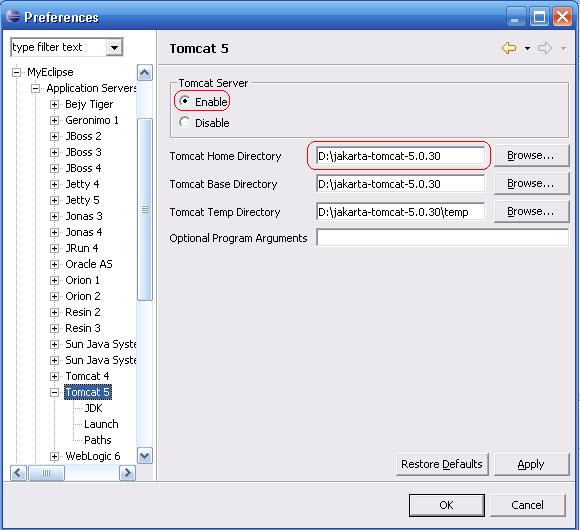
Task: Click the Eclipse icon in title bar
Action: pos(13,16)
